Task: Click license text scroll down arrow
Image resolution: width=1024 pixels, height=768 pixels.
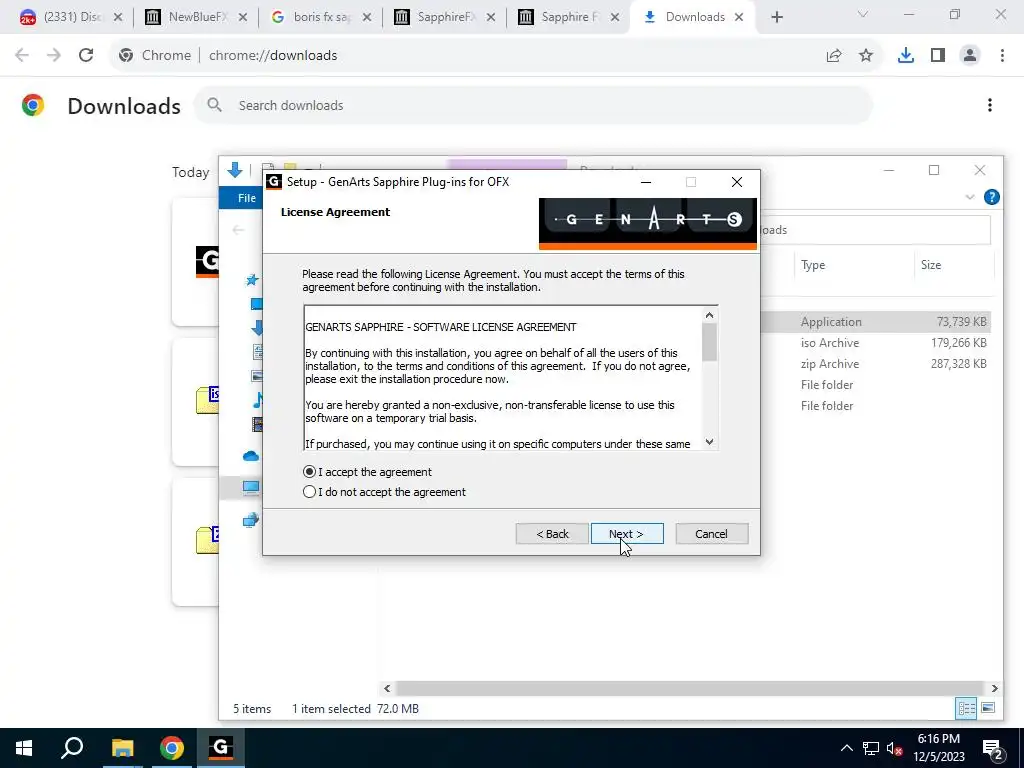Action: coord(709,442)
